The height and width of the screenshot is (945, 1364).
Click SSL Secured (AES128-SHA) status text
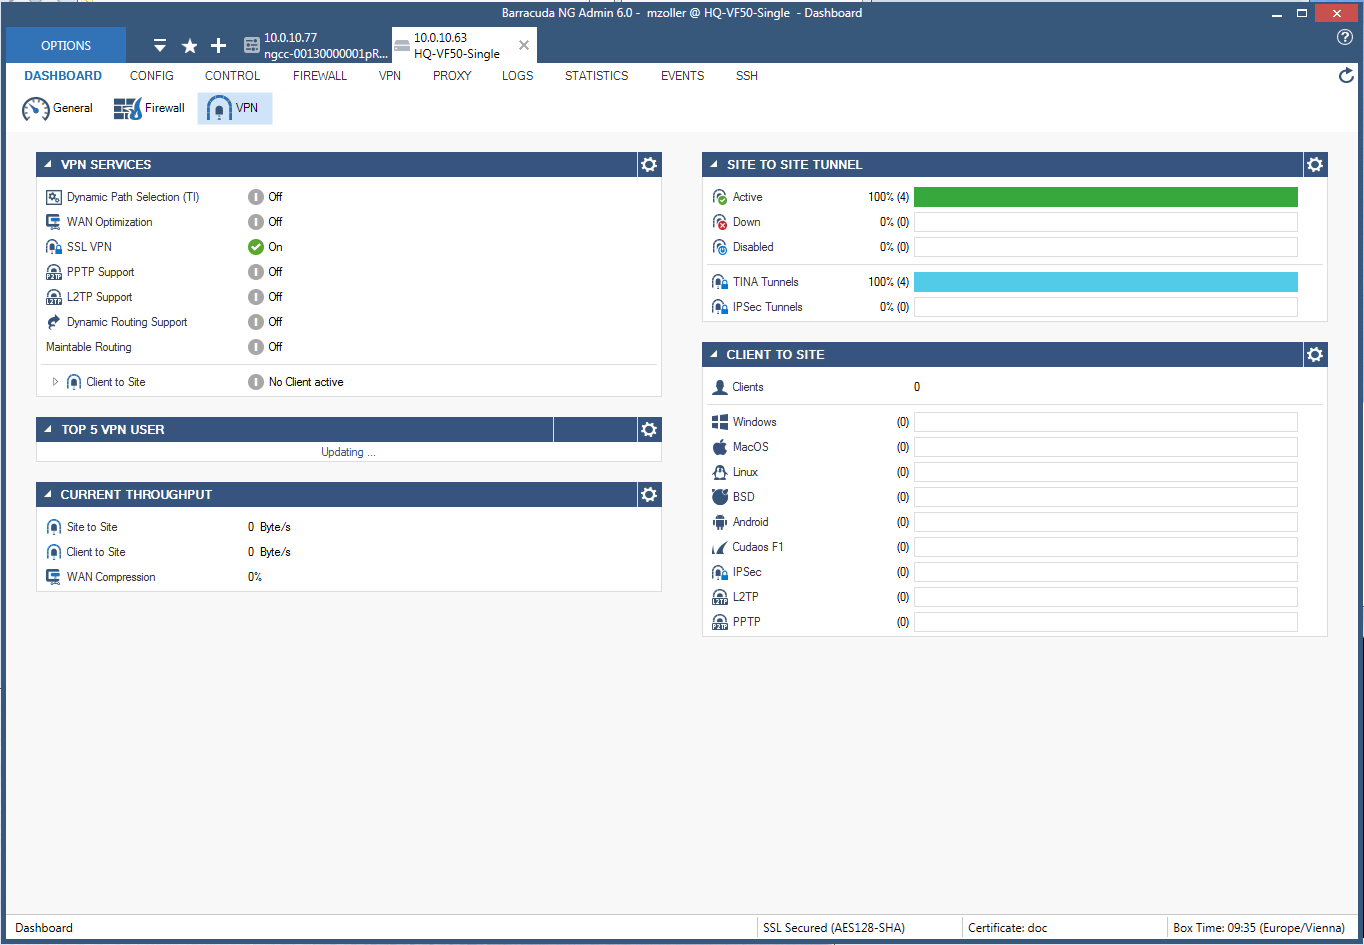(834, 928)
